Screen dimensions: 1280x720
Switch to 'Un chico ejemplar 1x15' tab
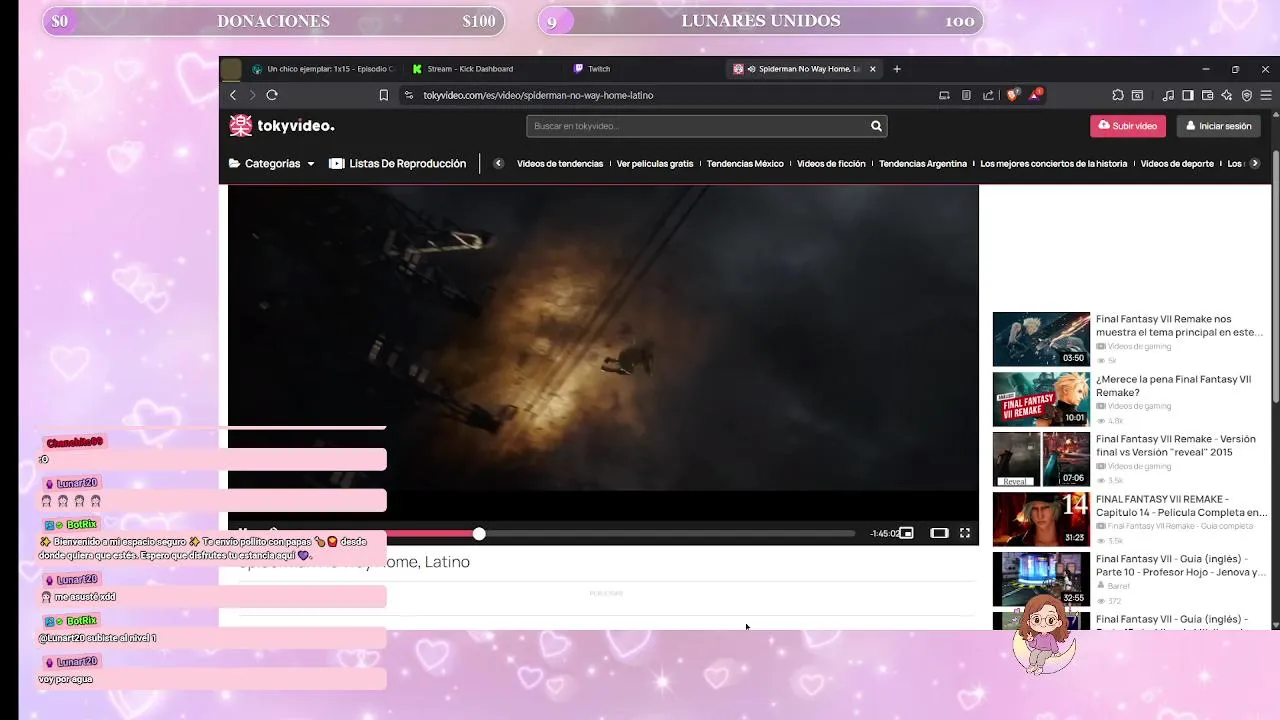[x=325, y=69]
